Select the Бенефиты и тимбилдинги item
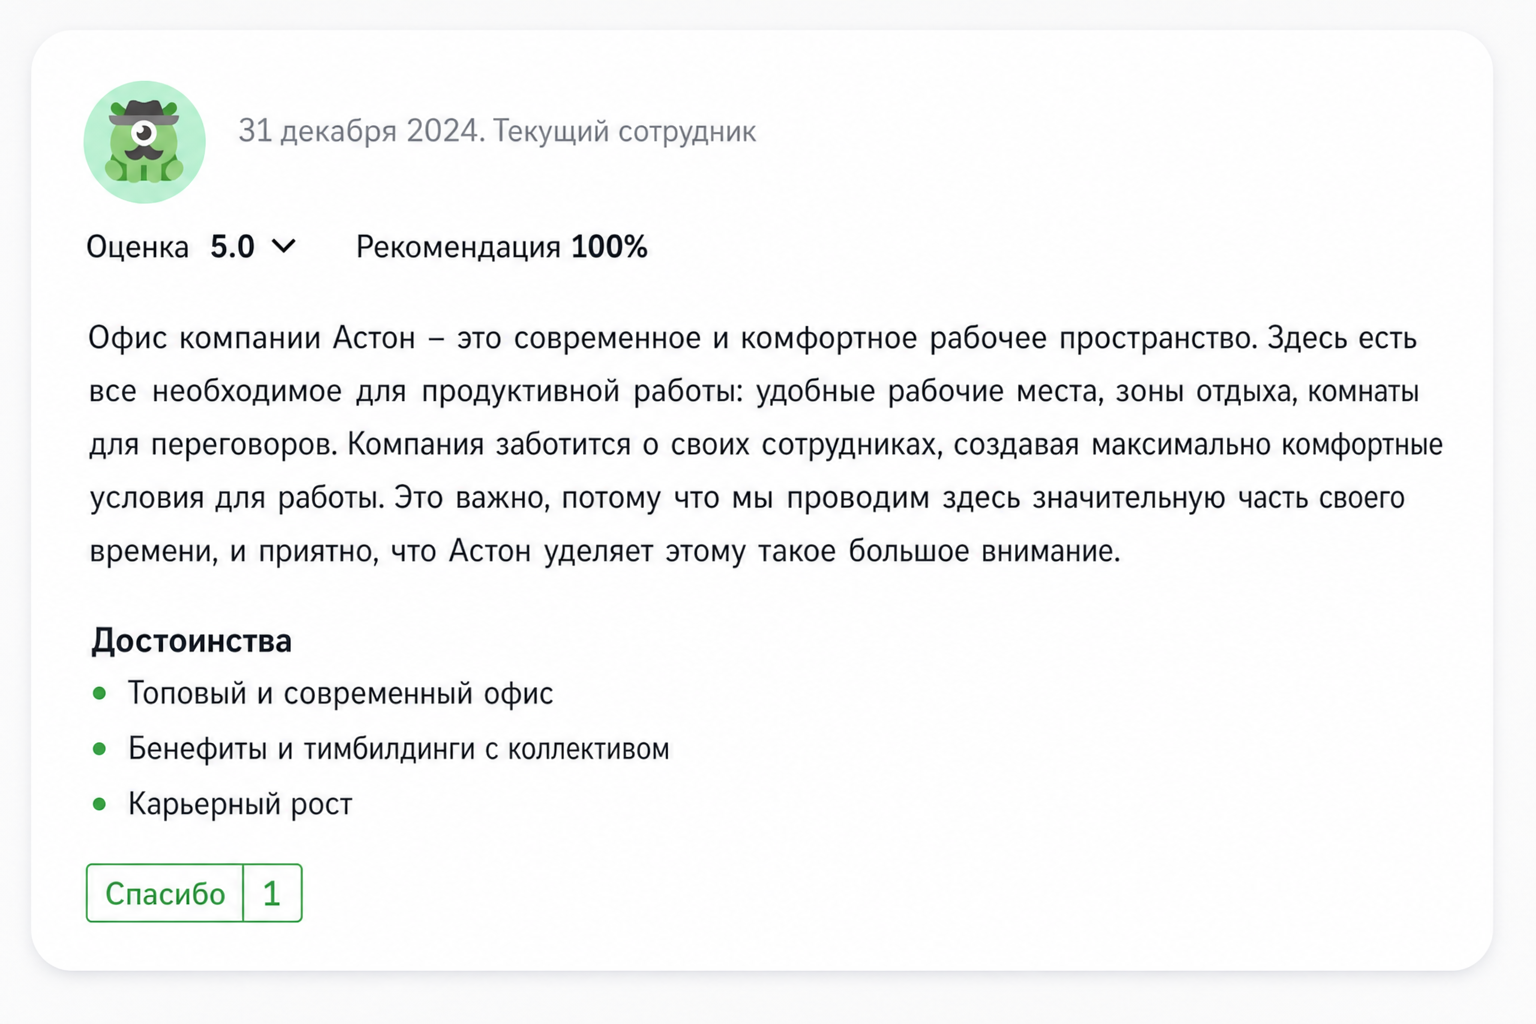Screen dimensions: 1536x1024 [399, 748]
